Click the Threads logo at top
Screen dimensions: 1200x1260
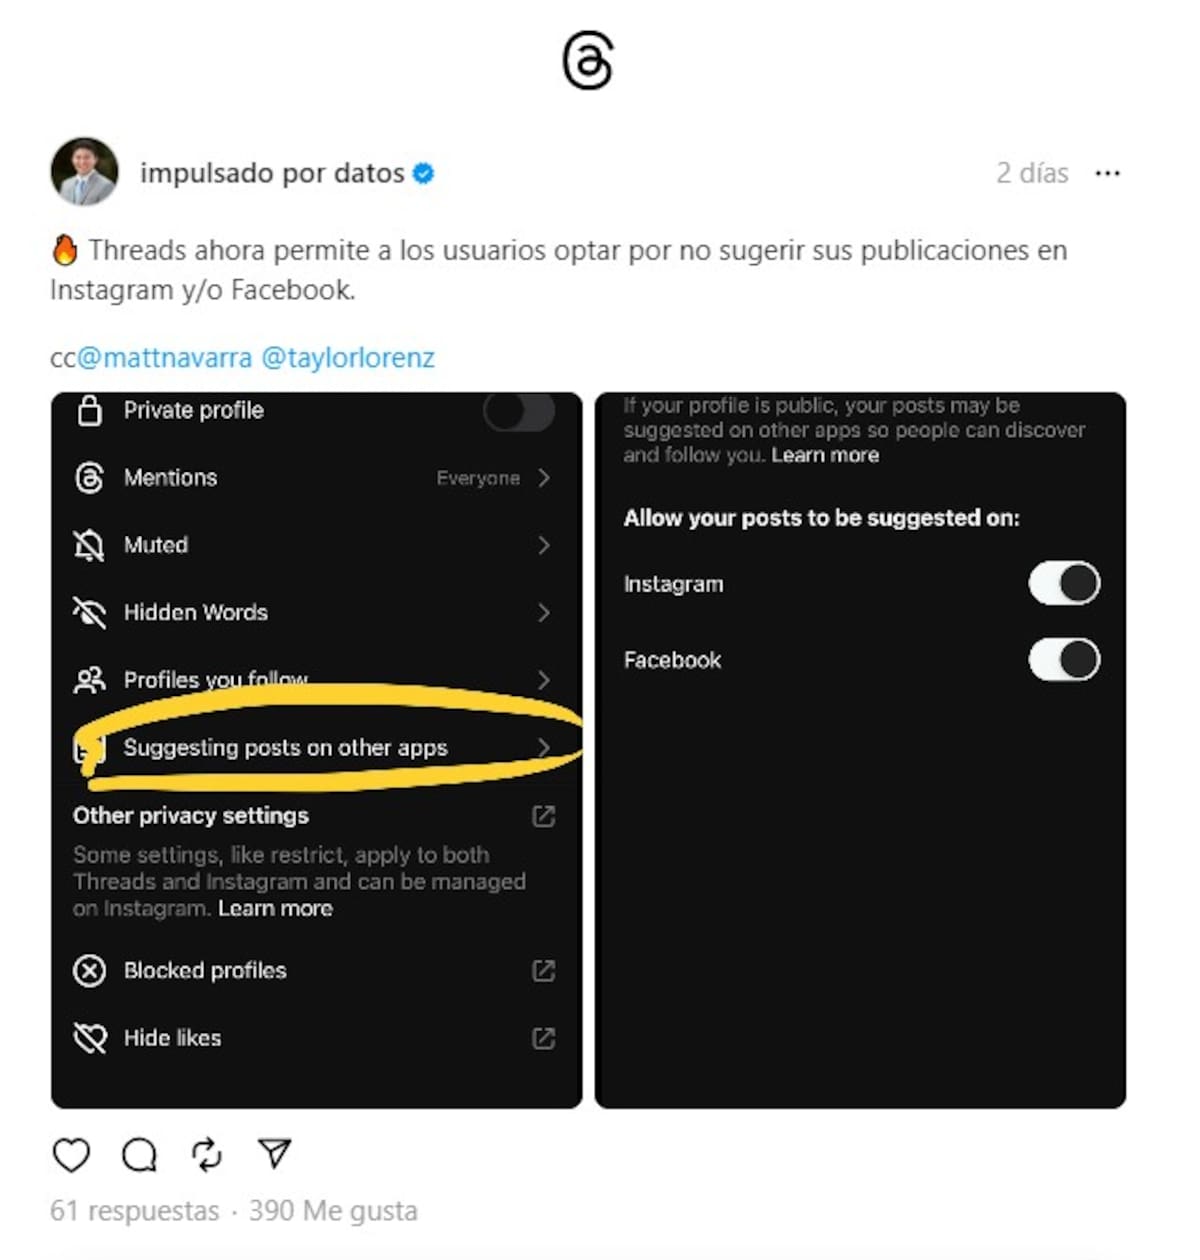point(587,61)
